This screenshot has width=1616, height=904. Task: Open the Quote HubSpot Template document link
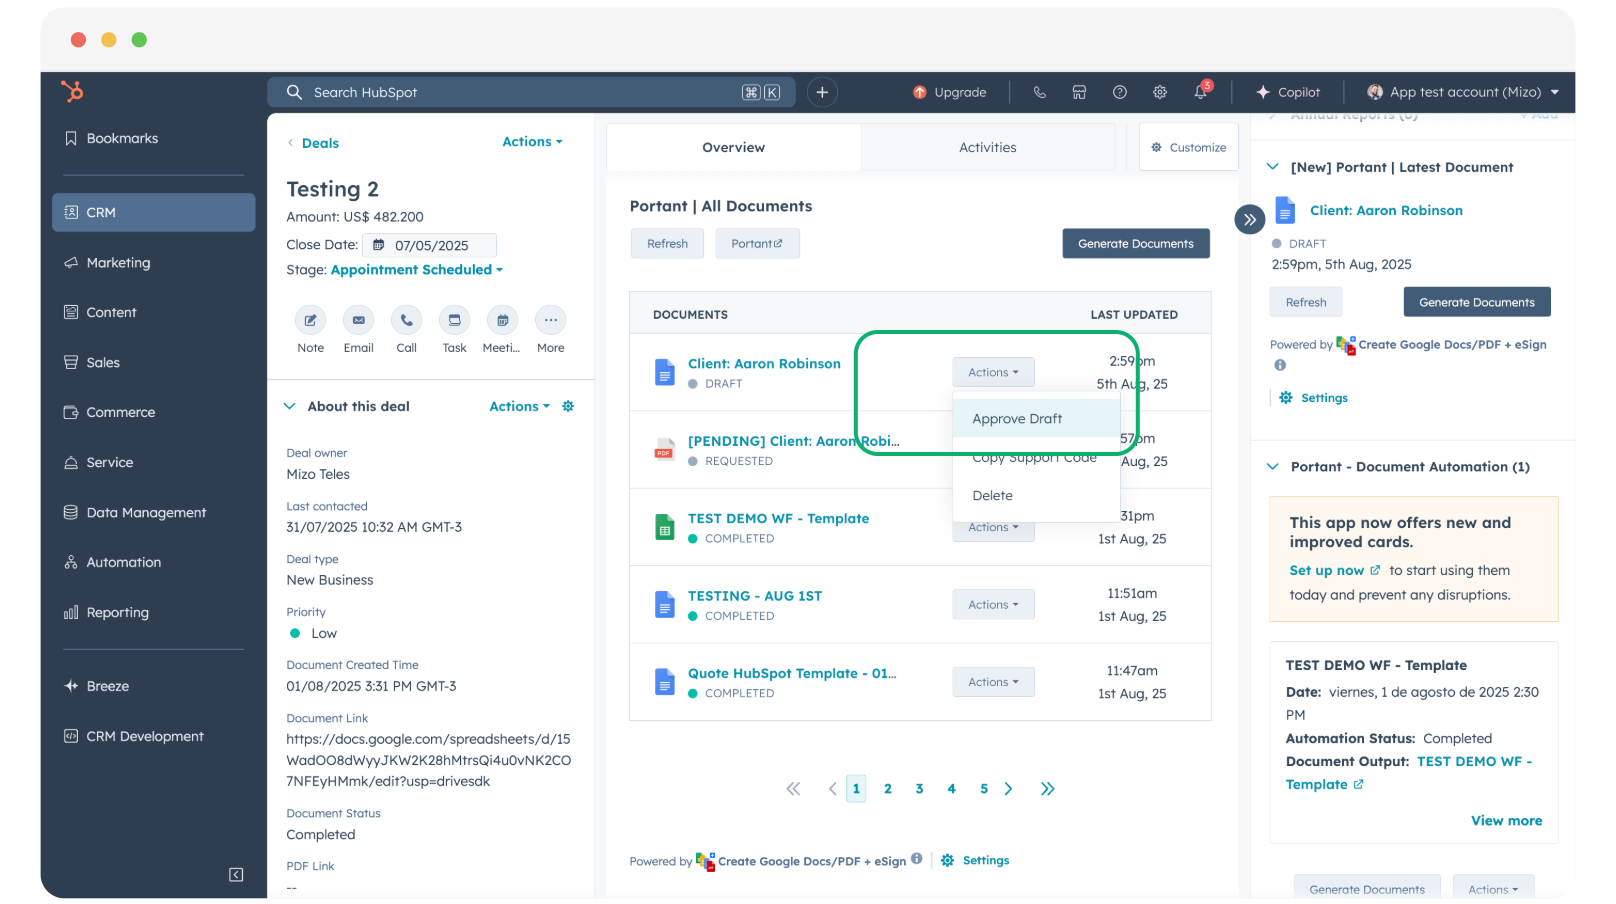click(791, 674)
